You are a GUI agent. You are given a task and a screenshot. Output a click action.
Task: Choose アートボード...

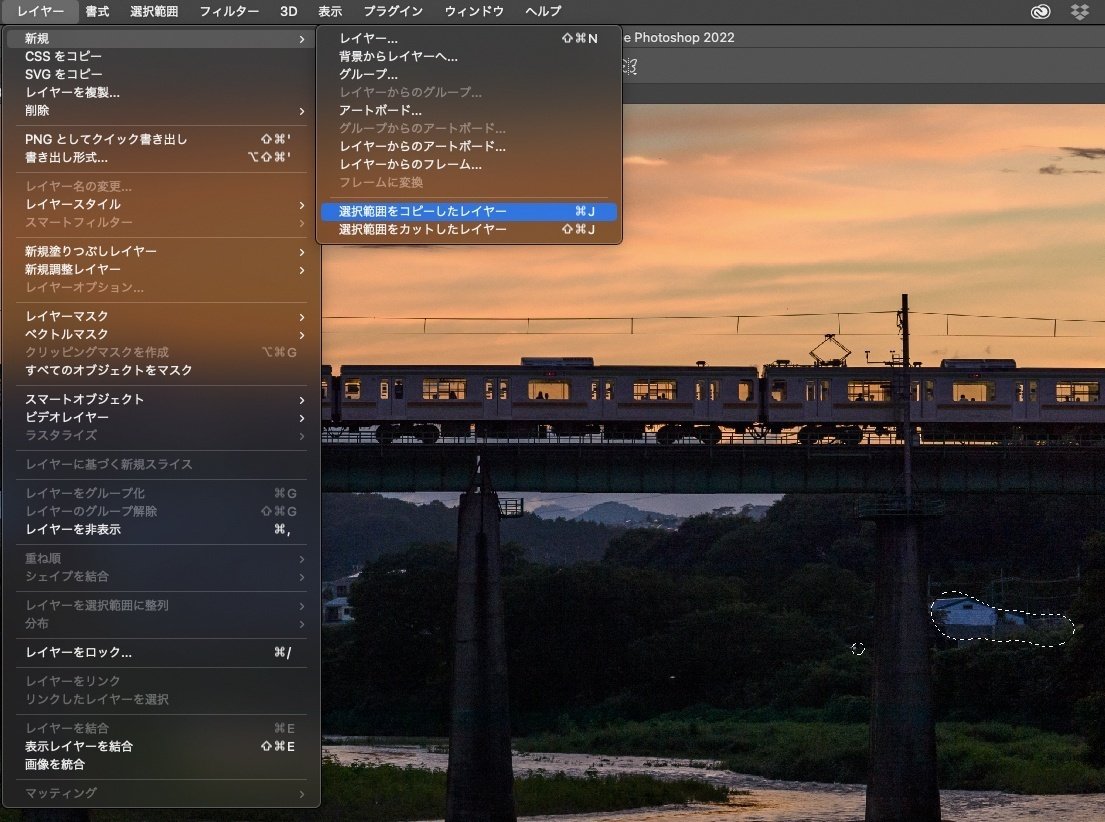coord(469,111)
